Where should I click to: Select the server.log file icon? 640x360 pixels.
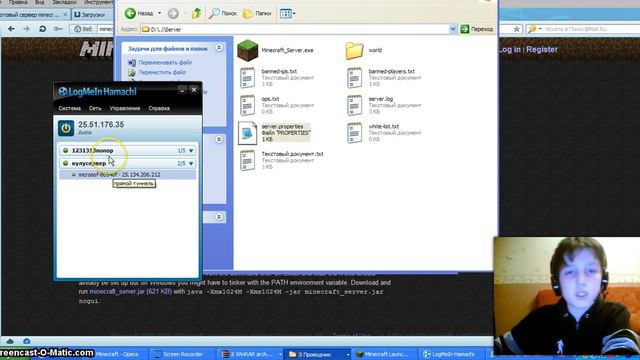click(354, 105)
